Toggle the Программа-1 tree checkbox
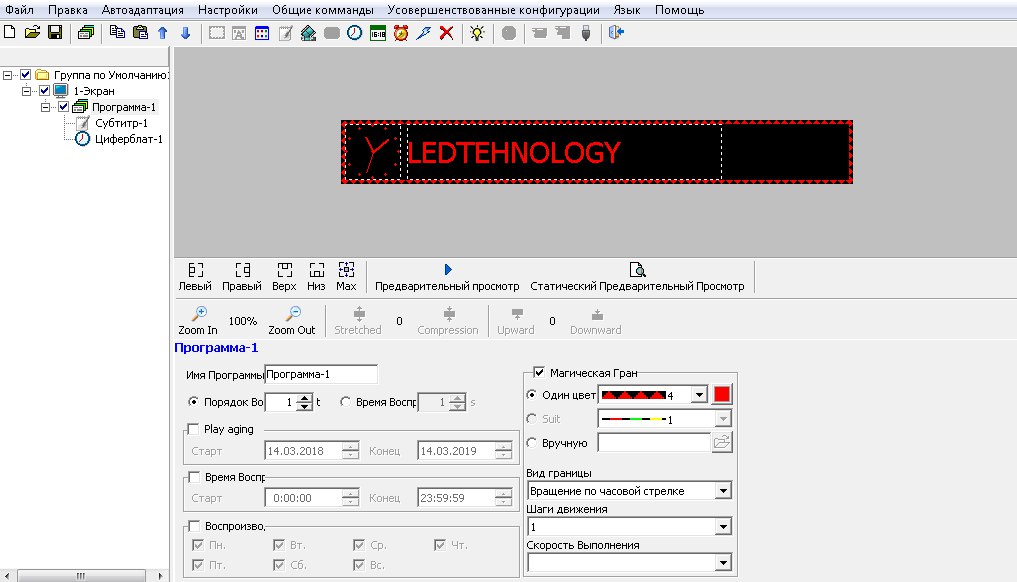Viewport: 1017px width, 582px height. click(63, 106)
